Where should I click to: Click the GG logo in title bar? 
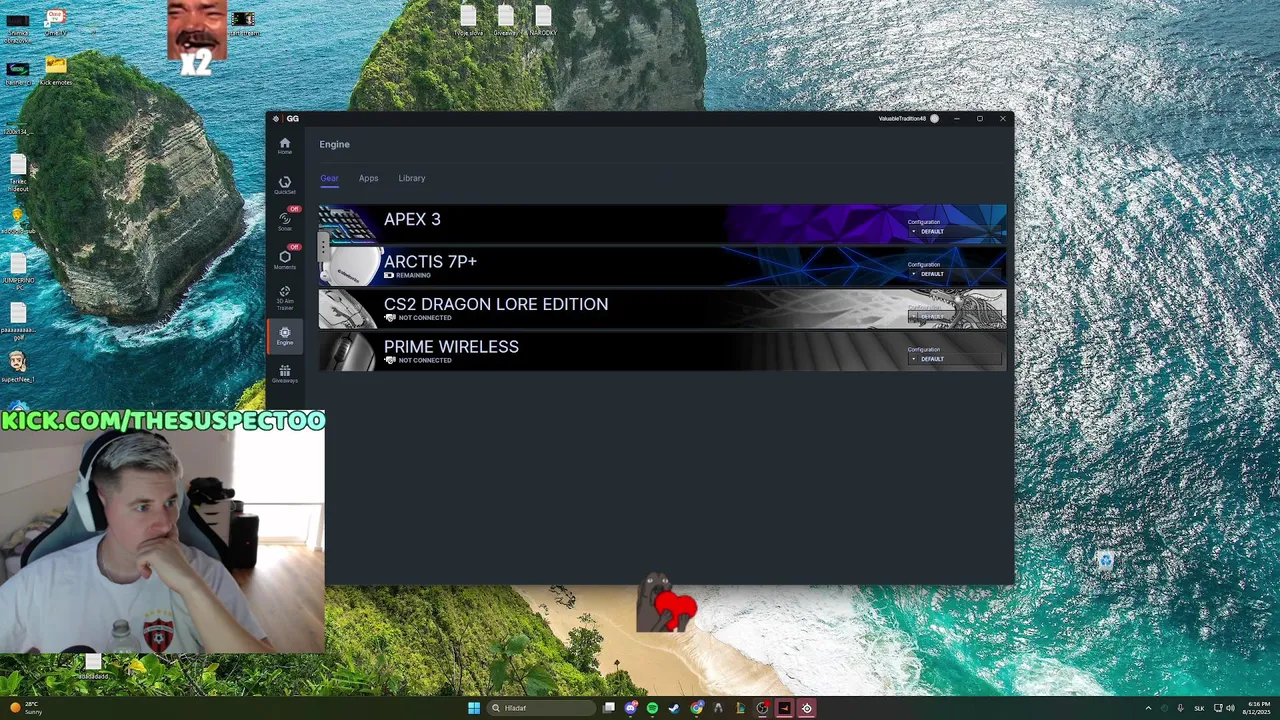point(286,118)
